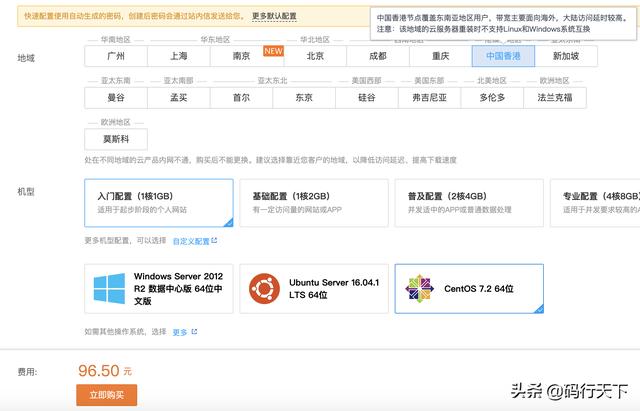
Task: Select the 多伦多 region
Action: pos(492,98)
